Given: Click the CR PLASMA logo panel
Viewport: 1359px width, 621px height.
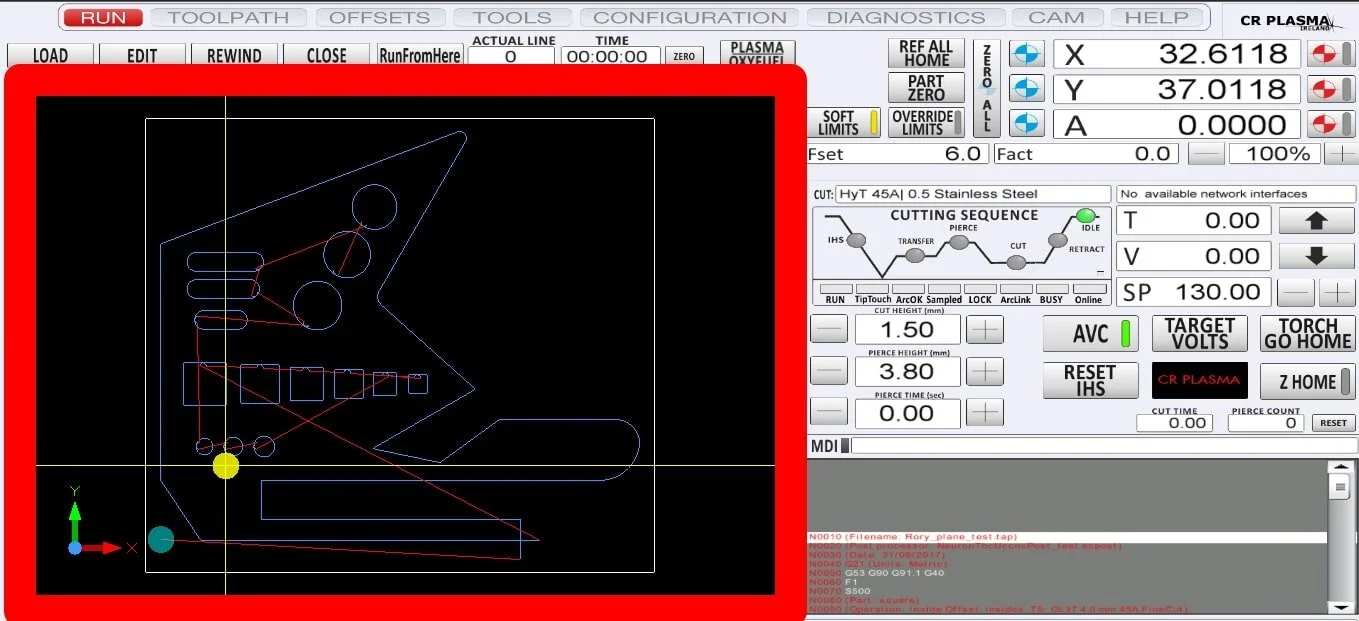Looking at the screenshot, I should click(x=1199, y=381).
